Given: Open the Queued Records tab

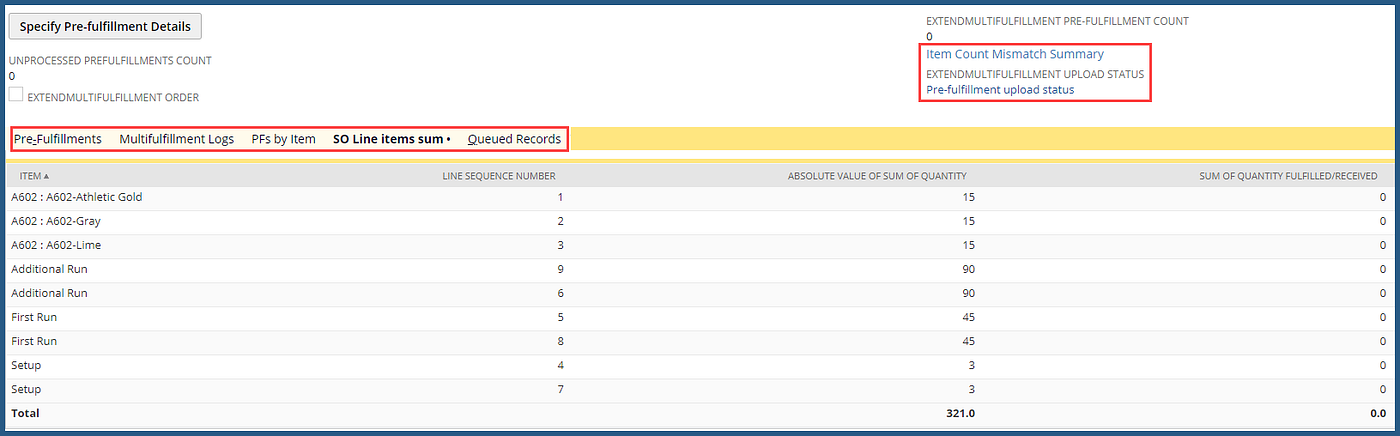Looking at the screenshot, I should (x=514, y=139).
